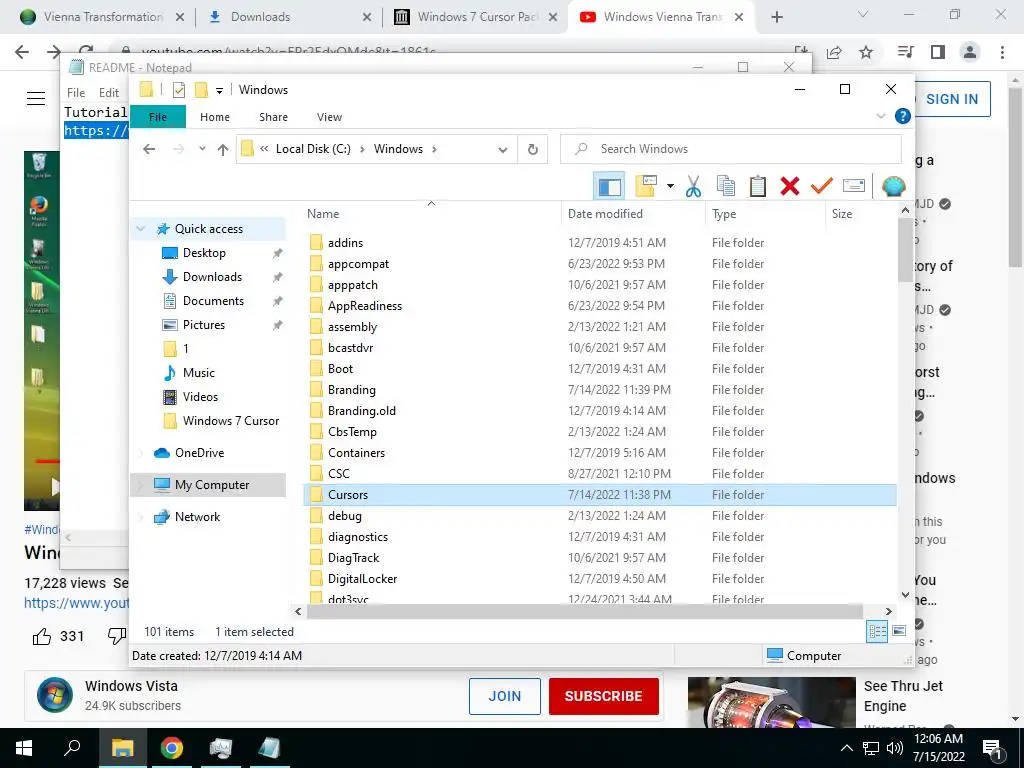The width and height of the screenshot is (1024, 768).
Task: Collapse Quick access tree node
Action: pyautogui.click(x=140, y=229)
